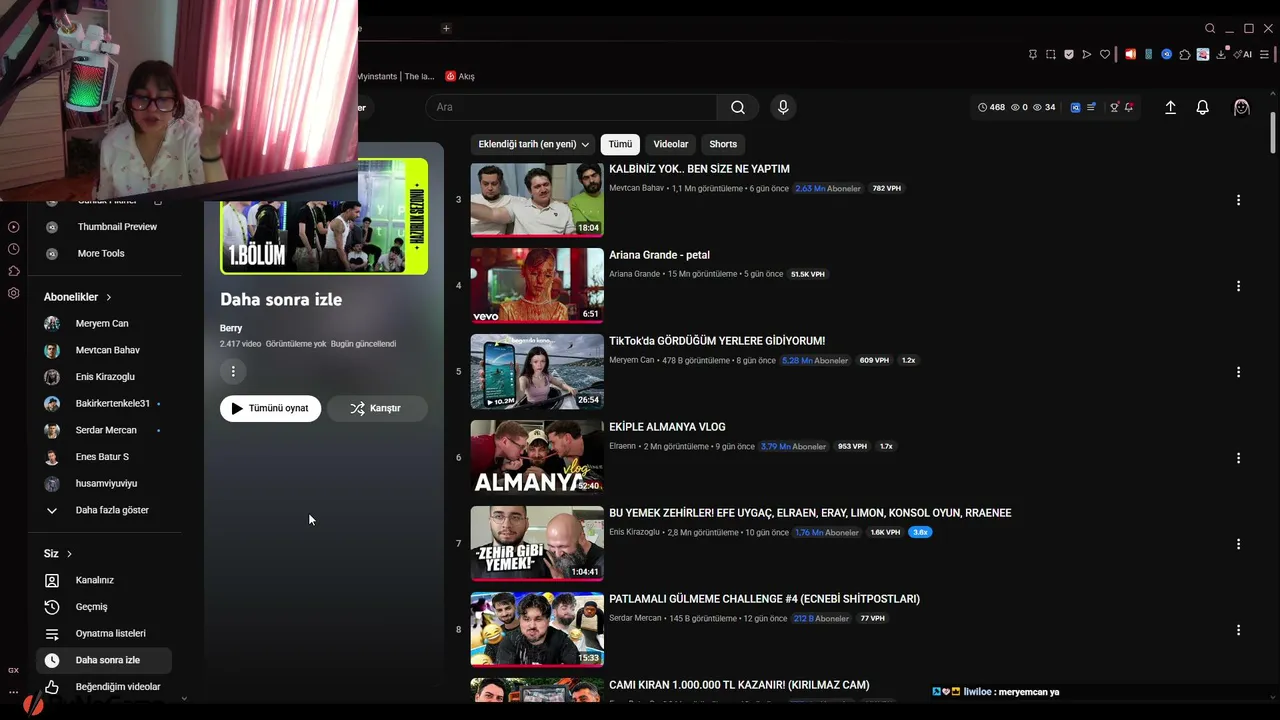The width and height of the screenshot is (1280, 720).
Task: Open Thumbnail Preview tool in sidebar
Action: pos(104,227)
